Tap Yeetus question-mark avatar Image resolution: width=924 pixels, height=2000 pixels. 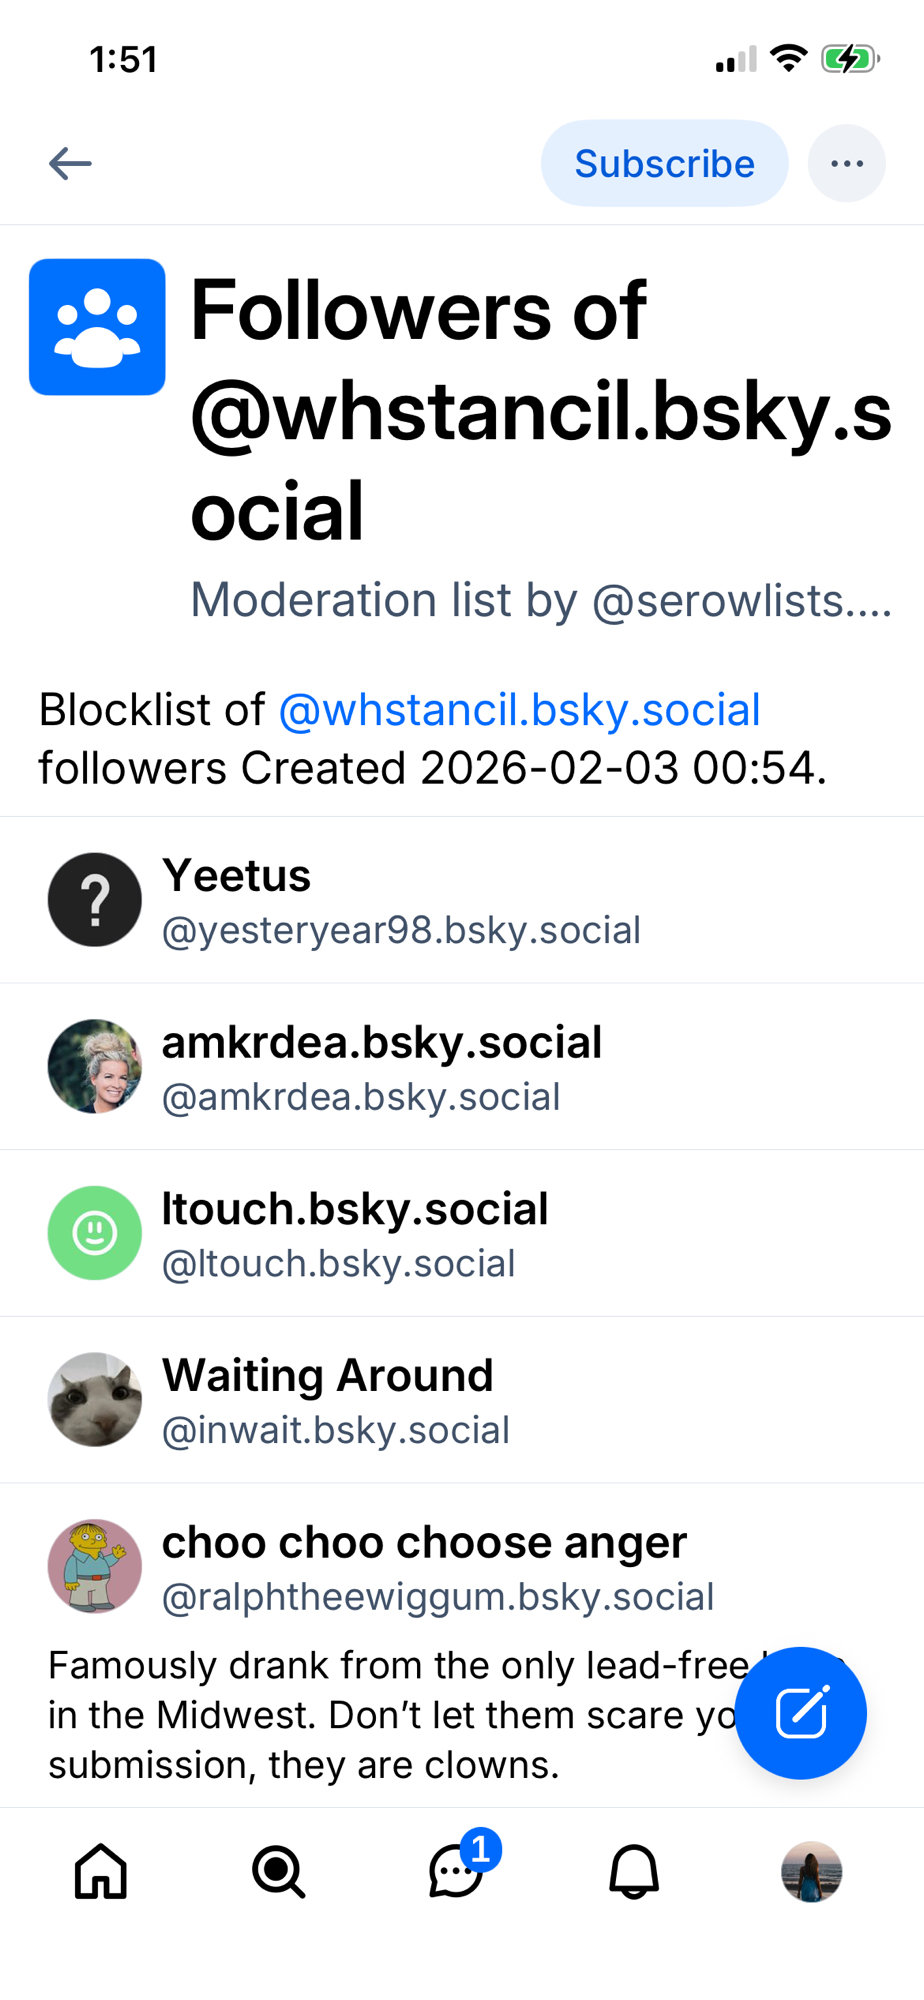pyautogui.click(x=95, y=900)
